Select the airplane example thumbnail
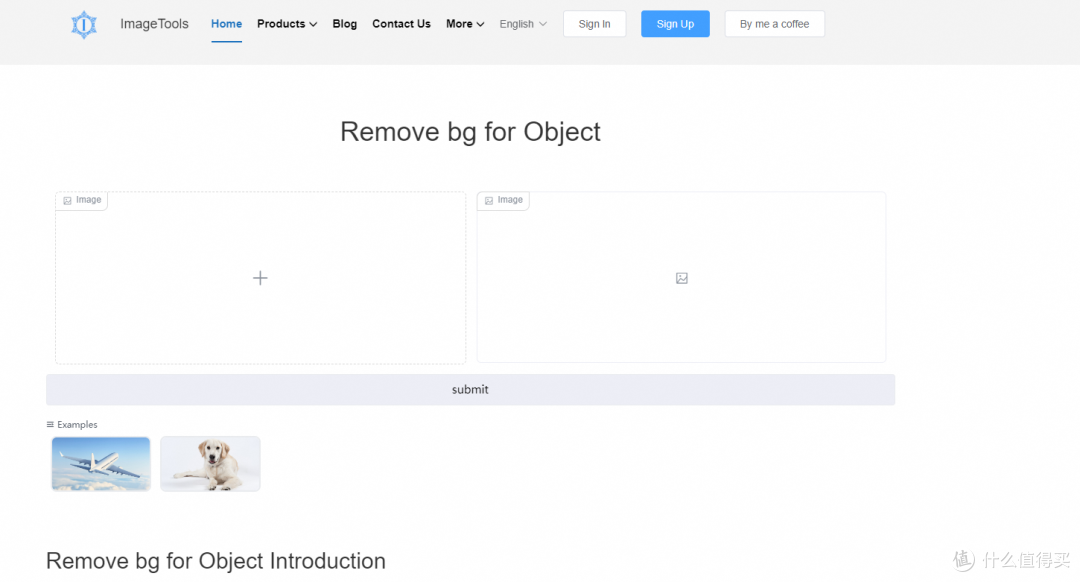Screen dimensions: 1080x582 point(101,464)
